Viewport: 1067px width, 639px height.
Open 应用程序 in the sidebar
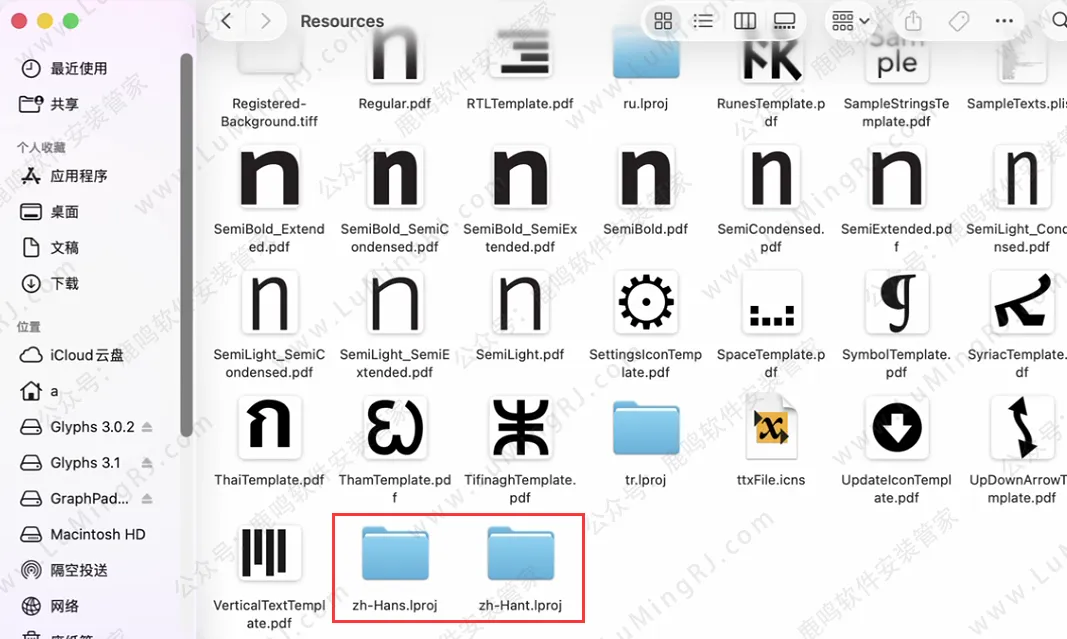click(x=79, y=176)
